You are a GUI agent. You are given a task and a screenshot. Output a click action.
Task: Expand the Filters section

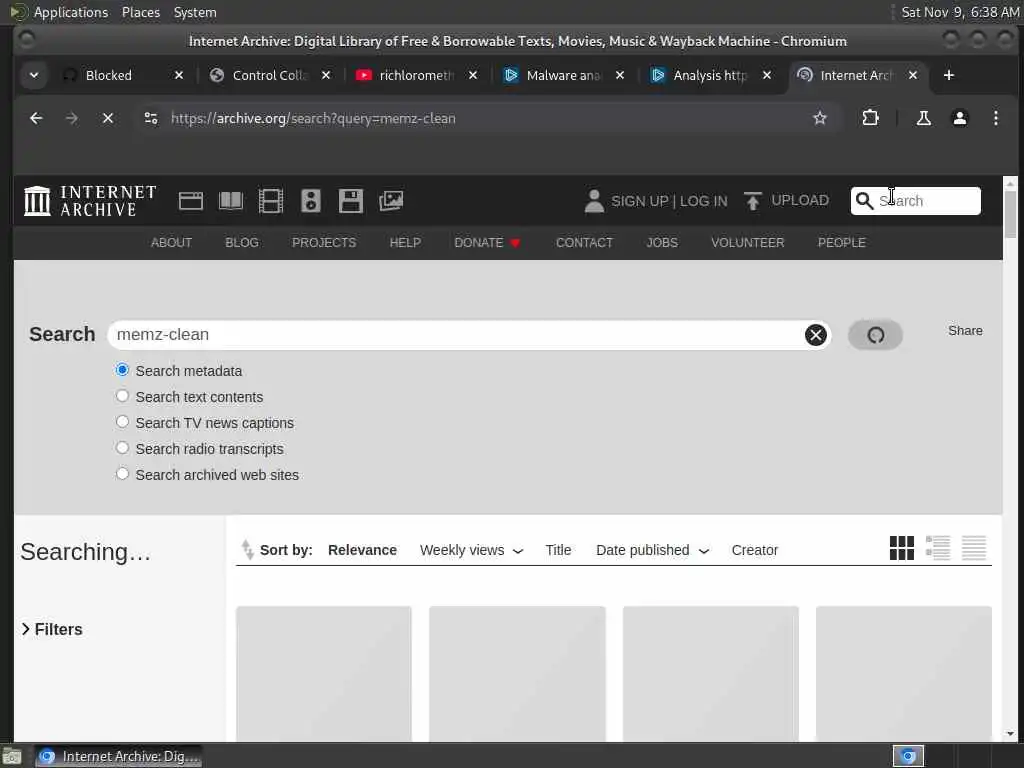52,629
